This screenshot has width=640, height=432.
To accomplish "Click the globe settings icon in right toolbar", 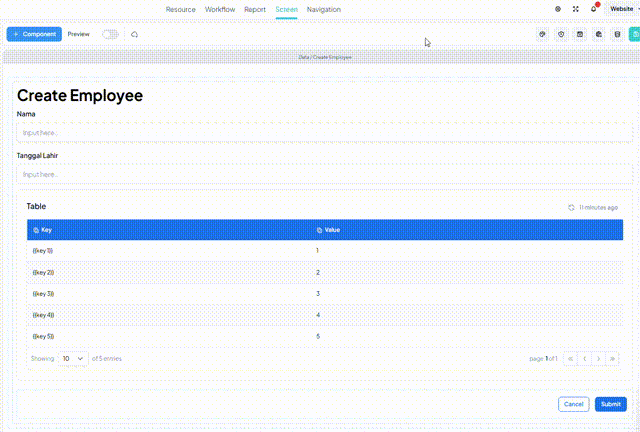I will (598, 34).
